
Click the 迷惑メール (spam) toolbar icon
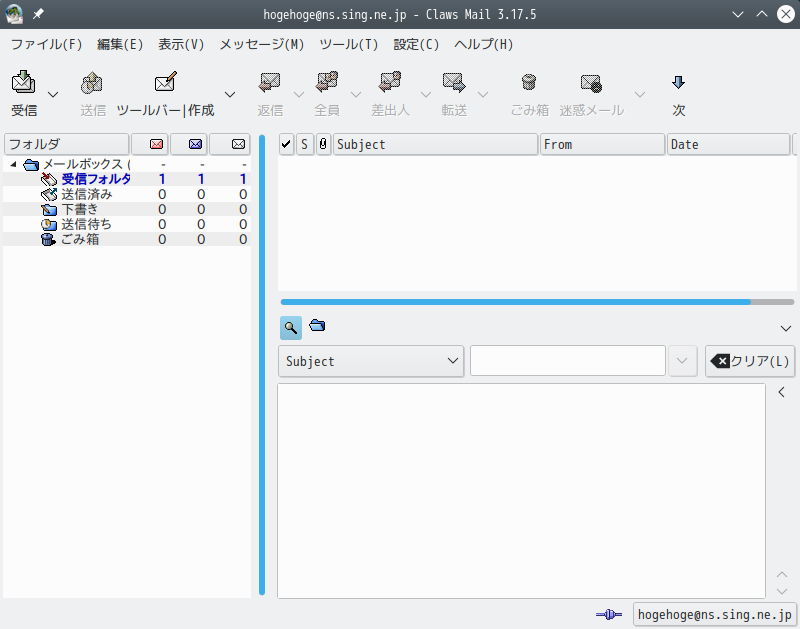click(591, 83)
